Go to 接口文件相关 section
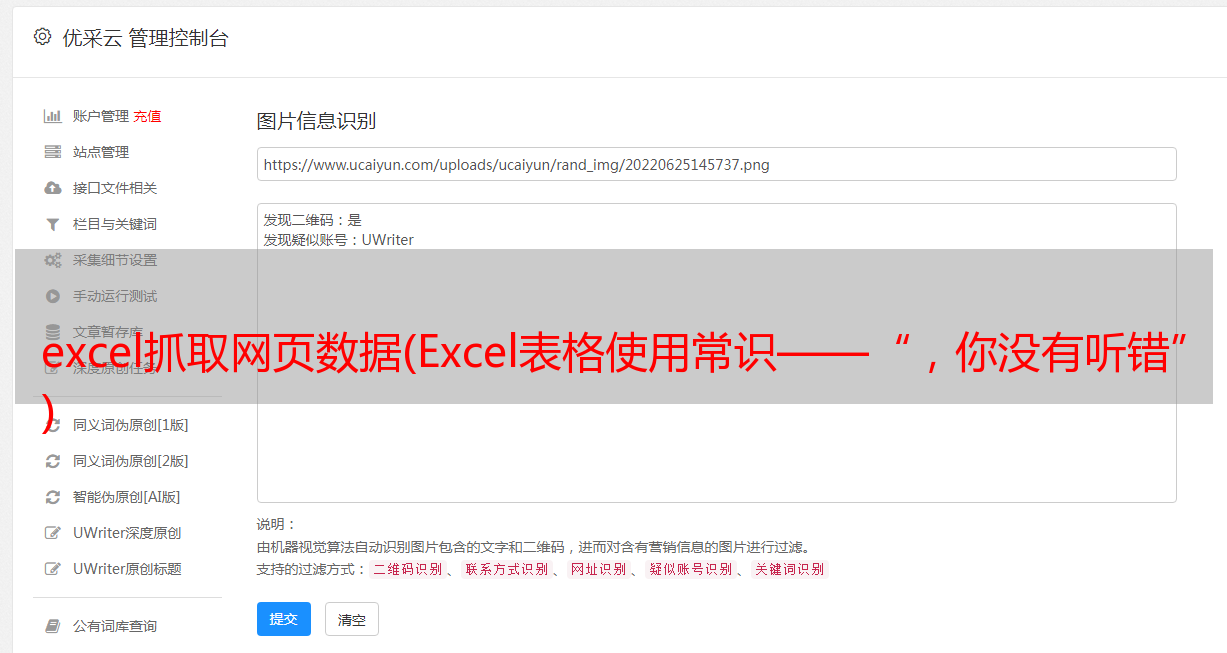 coord(115,188)
